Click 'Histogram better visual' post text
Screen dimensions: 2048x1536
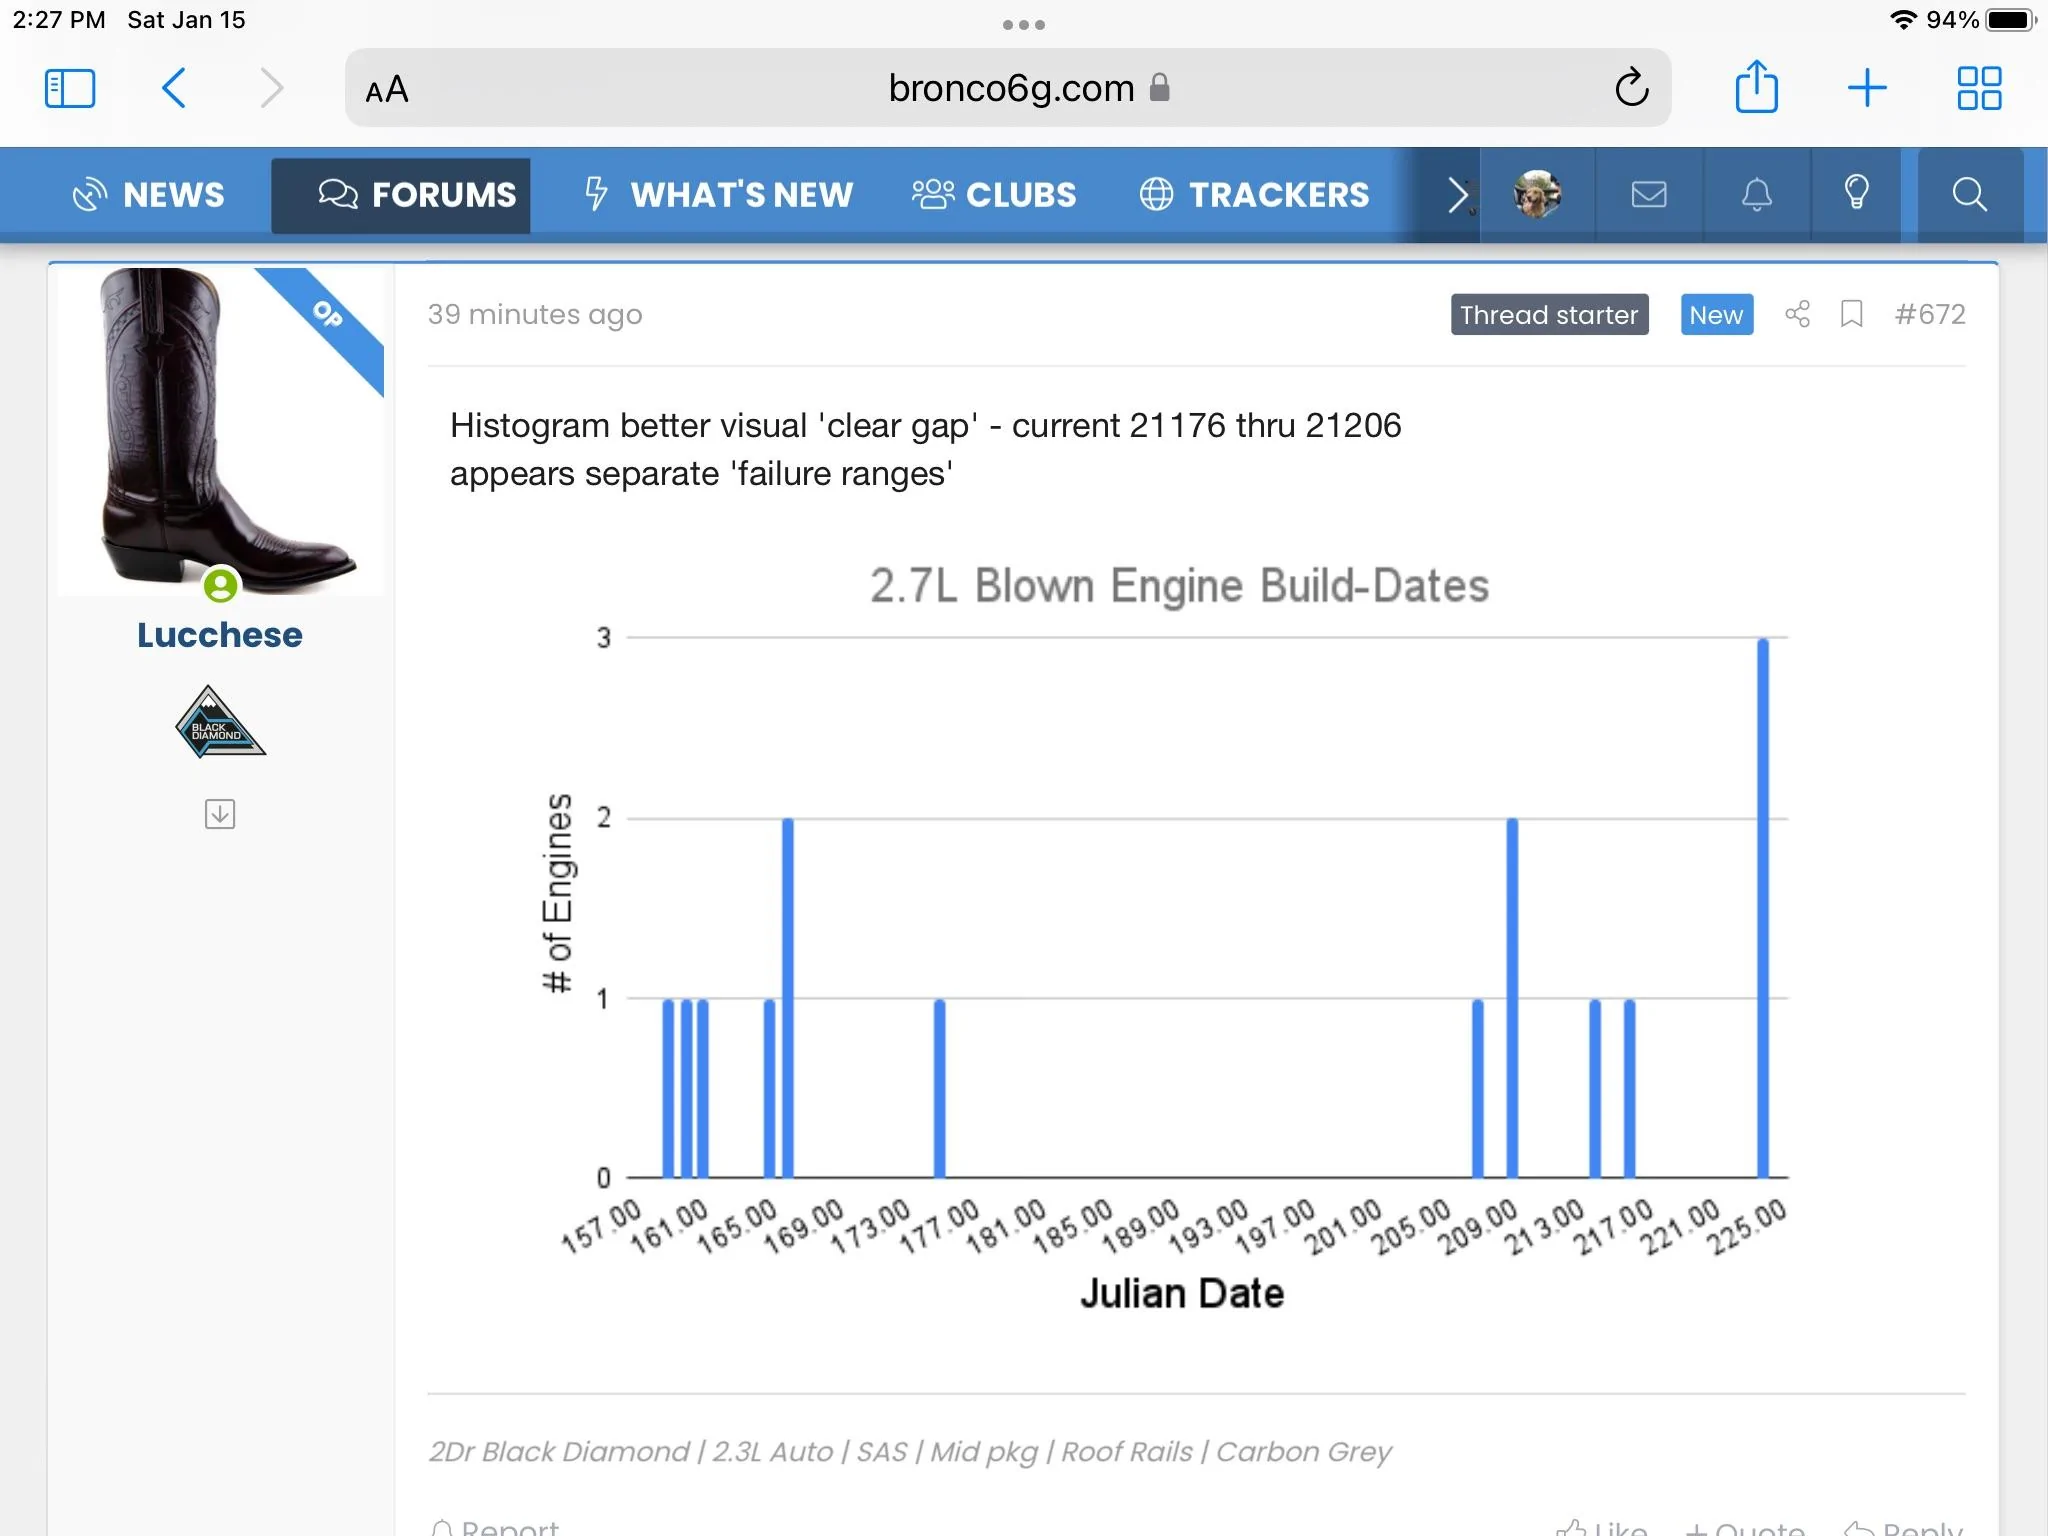925,449
